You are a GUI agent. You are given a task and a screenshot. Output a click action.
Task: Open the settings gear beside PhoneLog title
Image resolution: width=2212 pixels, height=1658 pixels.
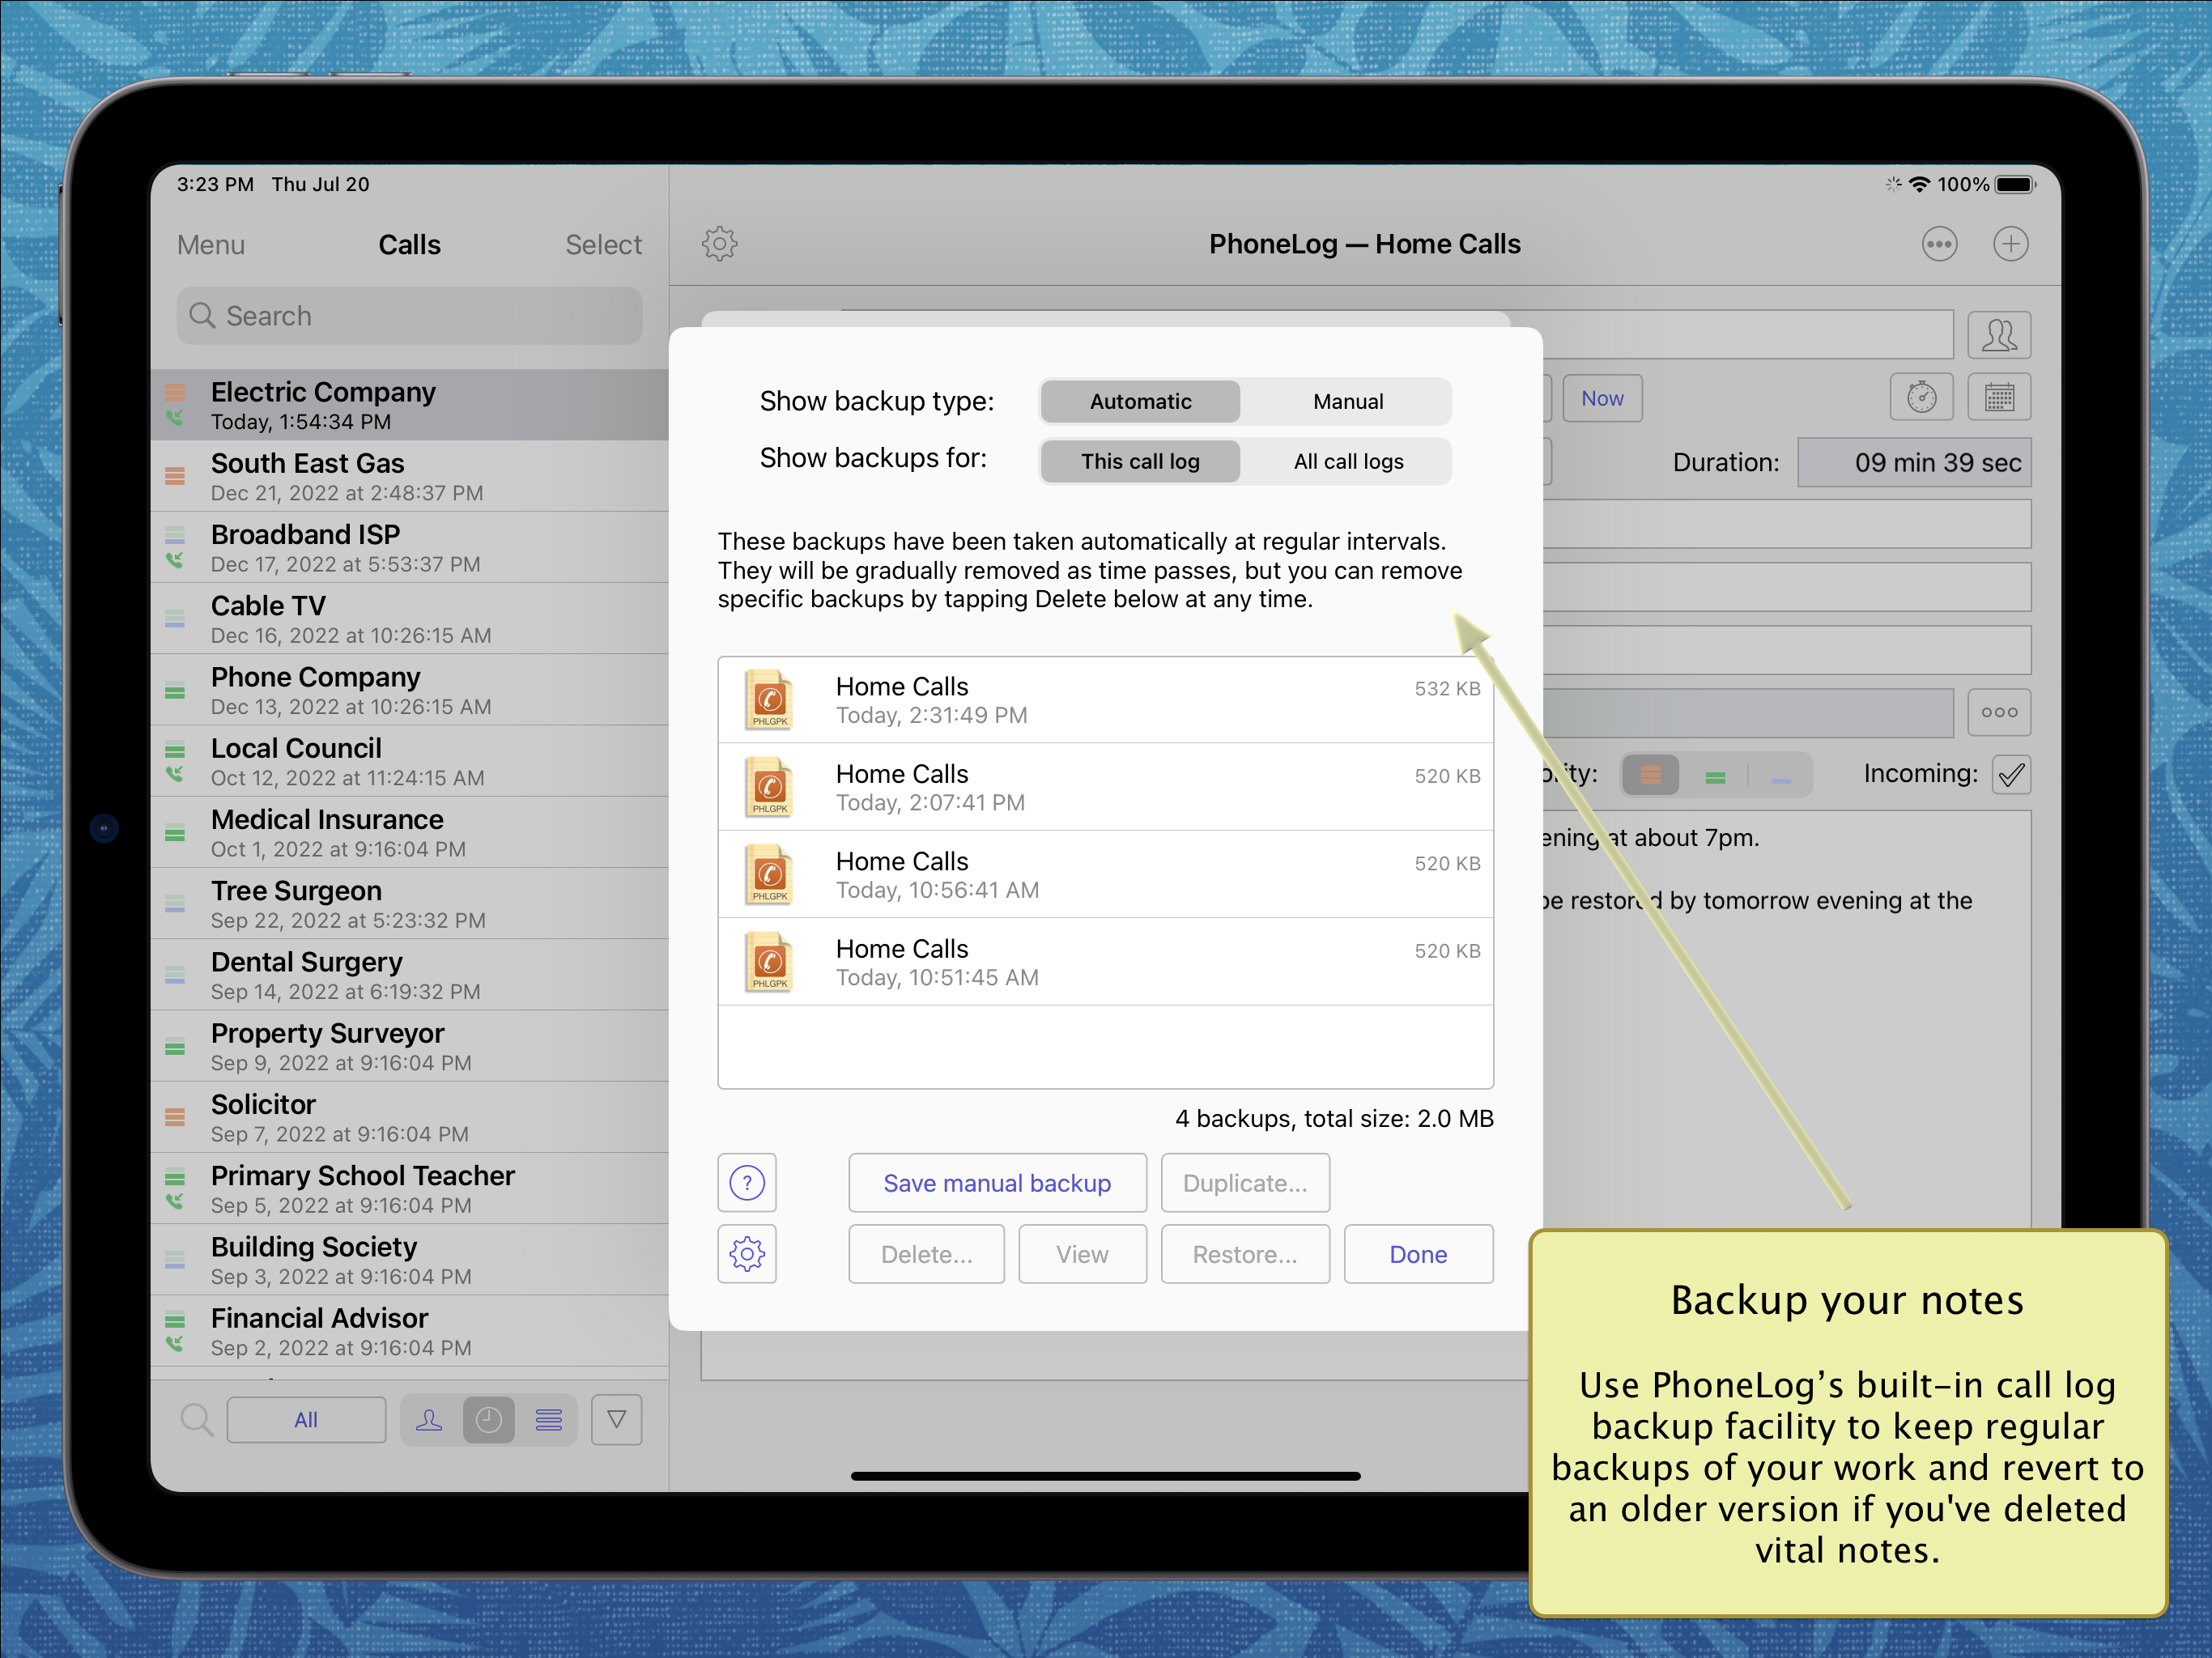[x=719, y=244]
